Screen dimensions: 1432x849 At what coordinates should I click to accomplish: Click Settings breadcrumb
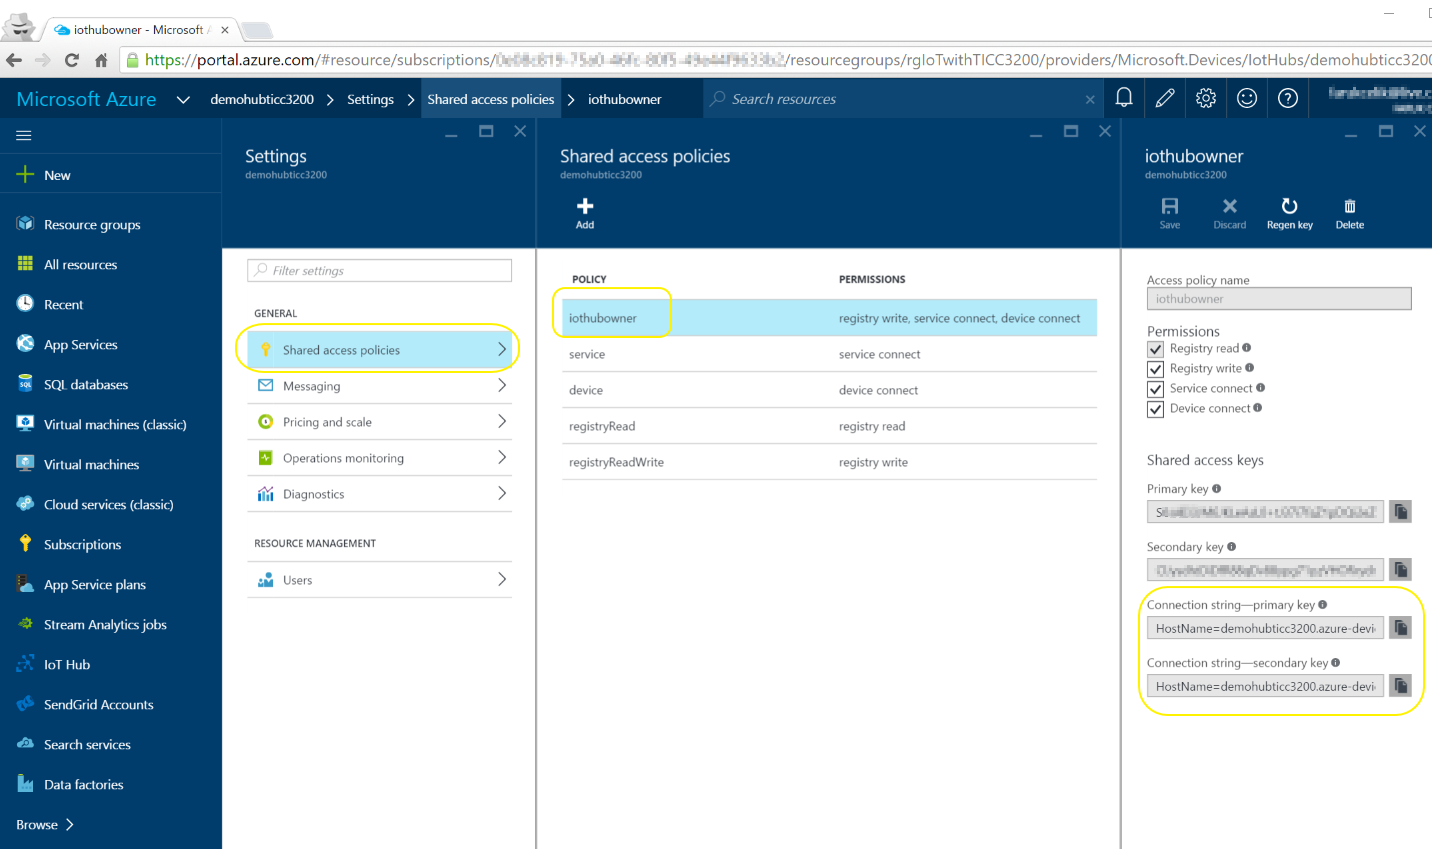pos(370,99)
